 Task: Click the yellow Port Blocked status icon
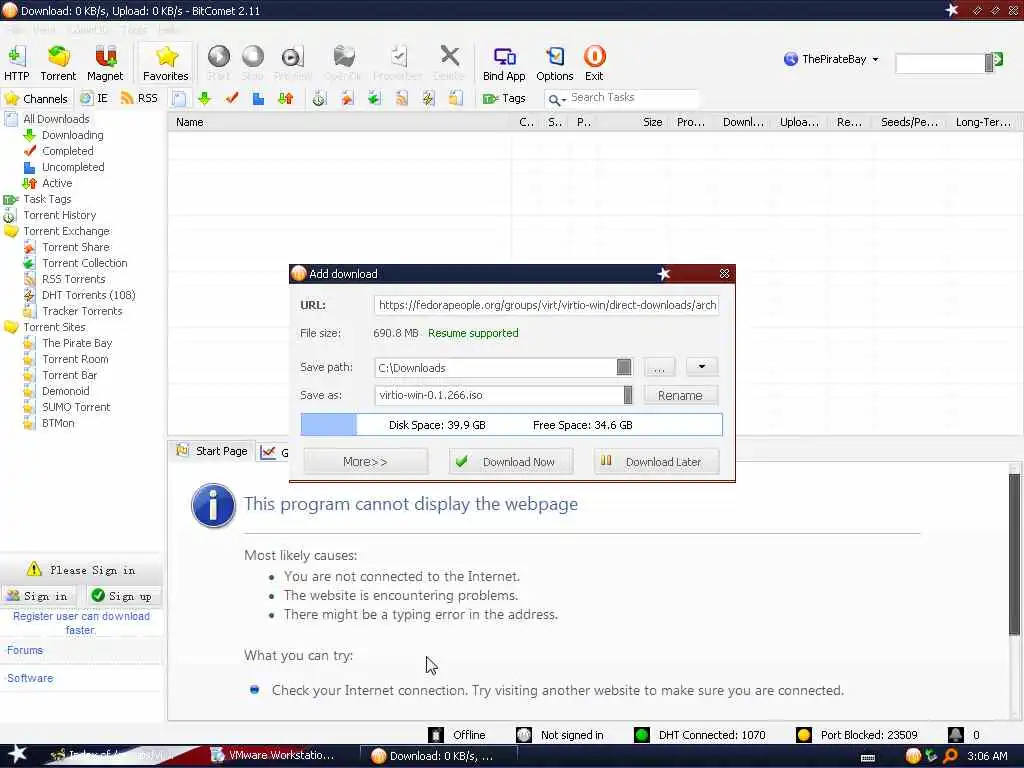coord(804,735)
